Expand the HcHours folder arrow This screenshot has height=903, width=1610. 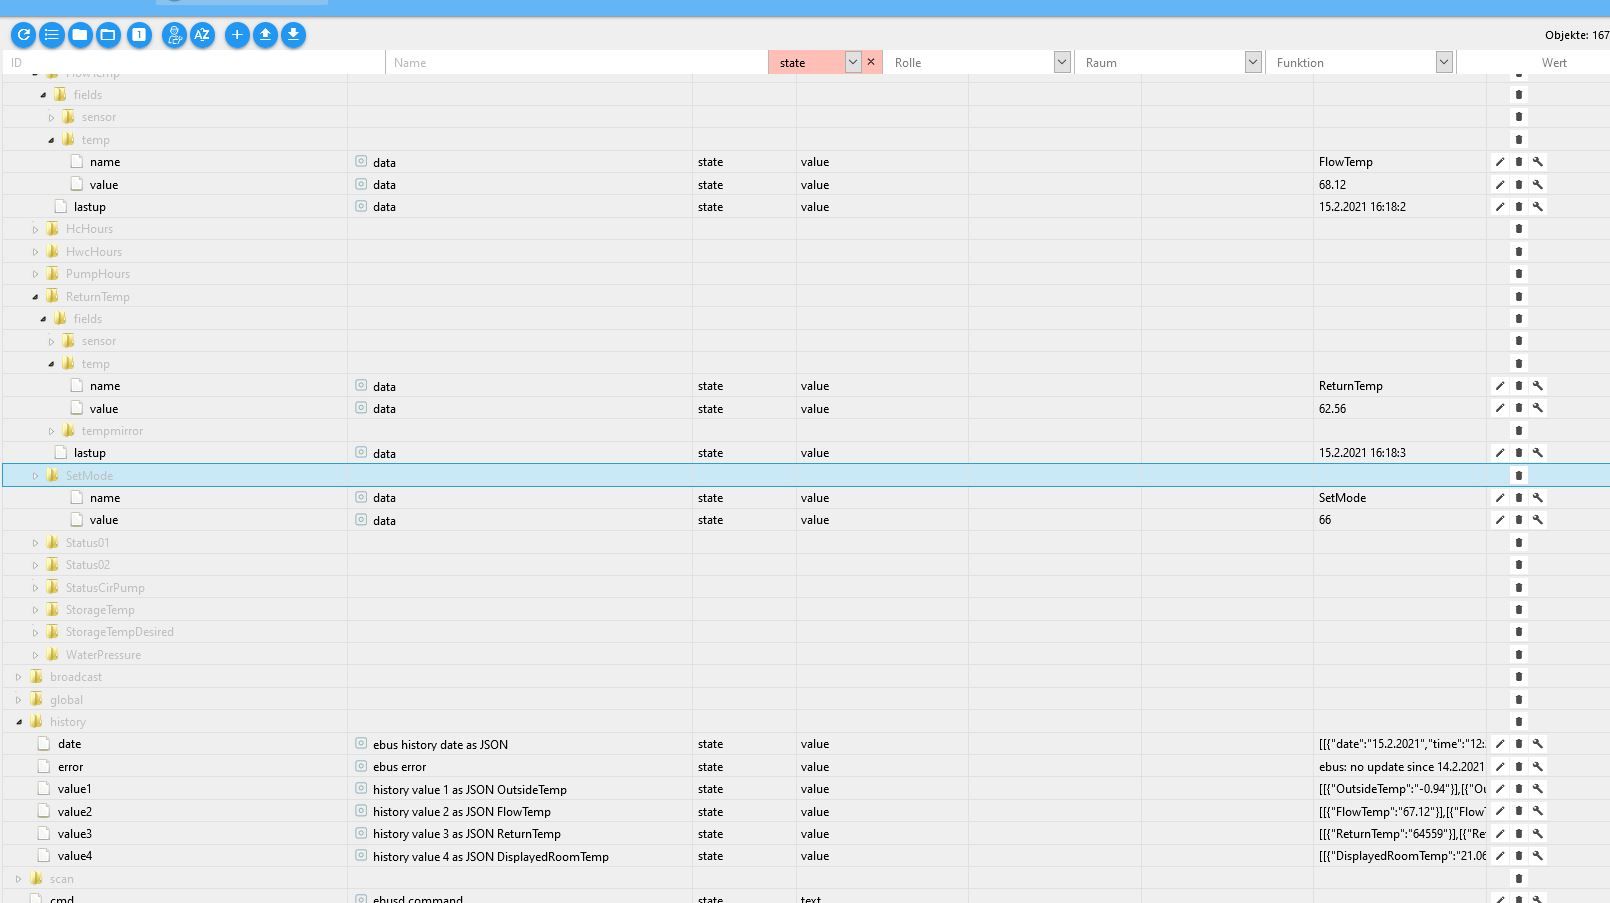[x=35, y=229]
